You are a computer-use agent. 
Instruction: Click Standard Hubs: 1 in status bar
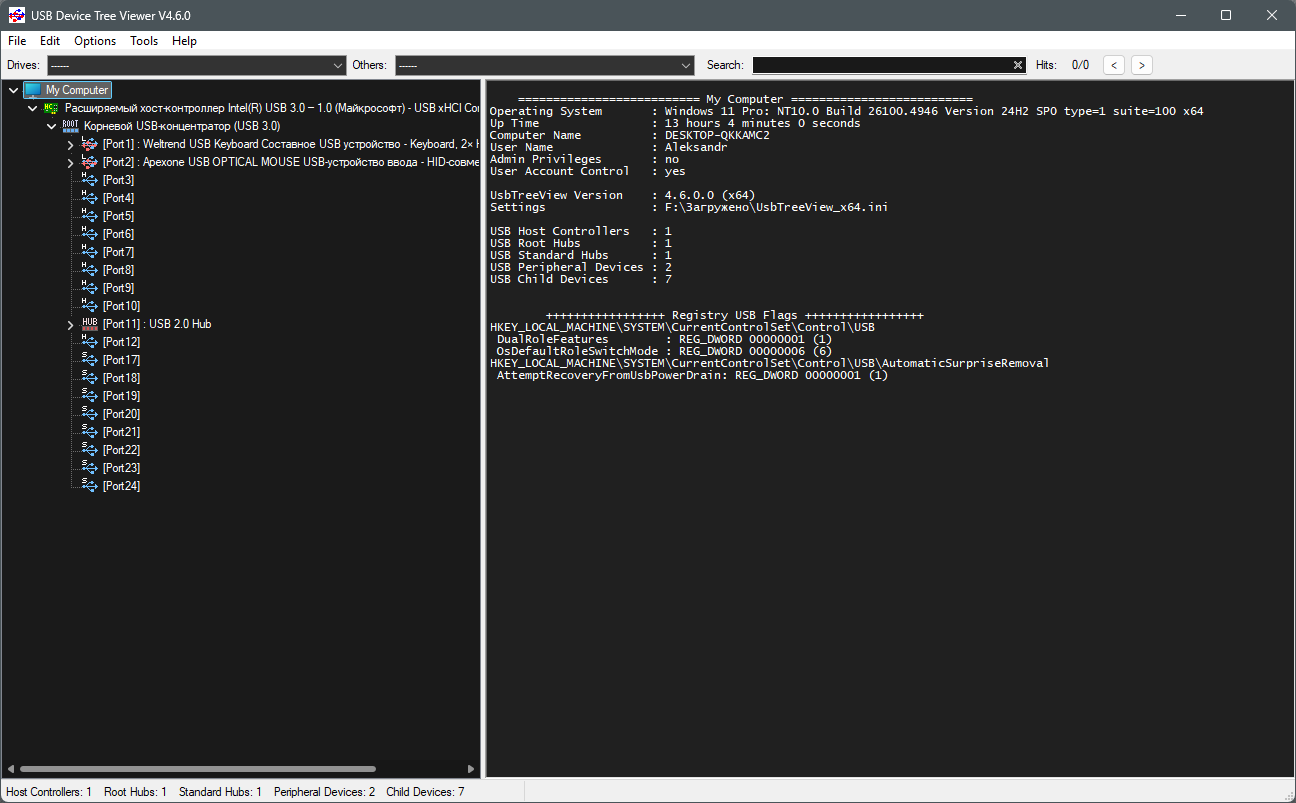point(220,792)
